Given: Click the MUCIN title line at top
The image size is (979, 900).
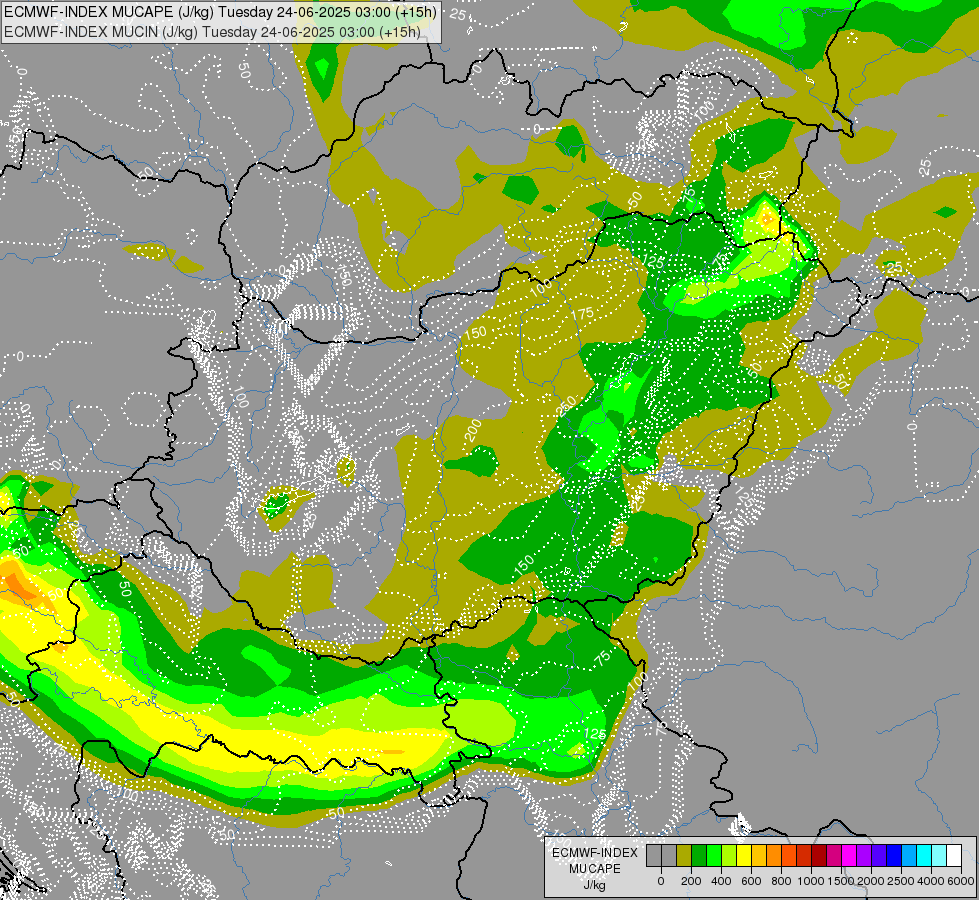Looking at the screenshot, I should click(212, 32).
